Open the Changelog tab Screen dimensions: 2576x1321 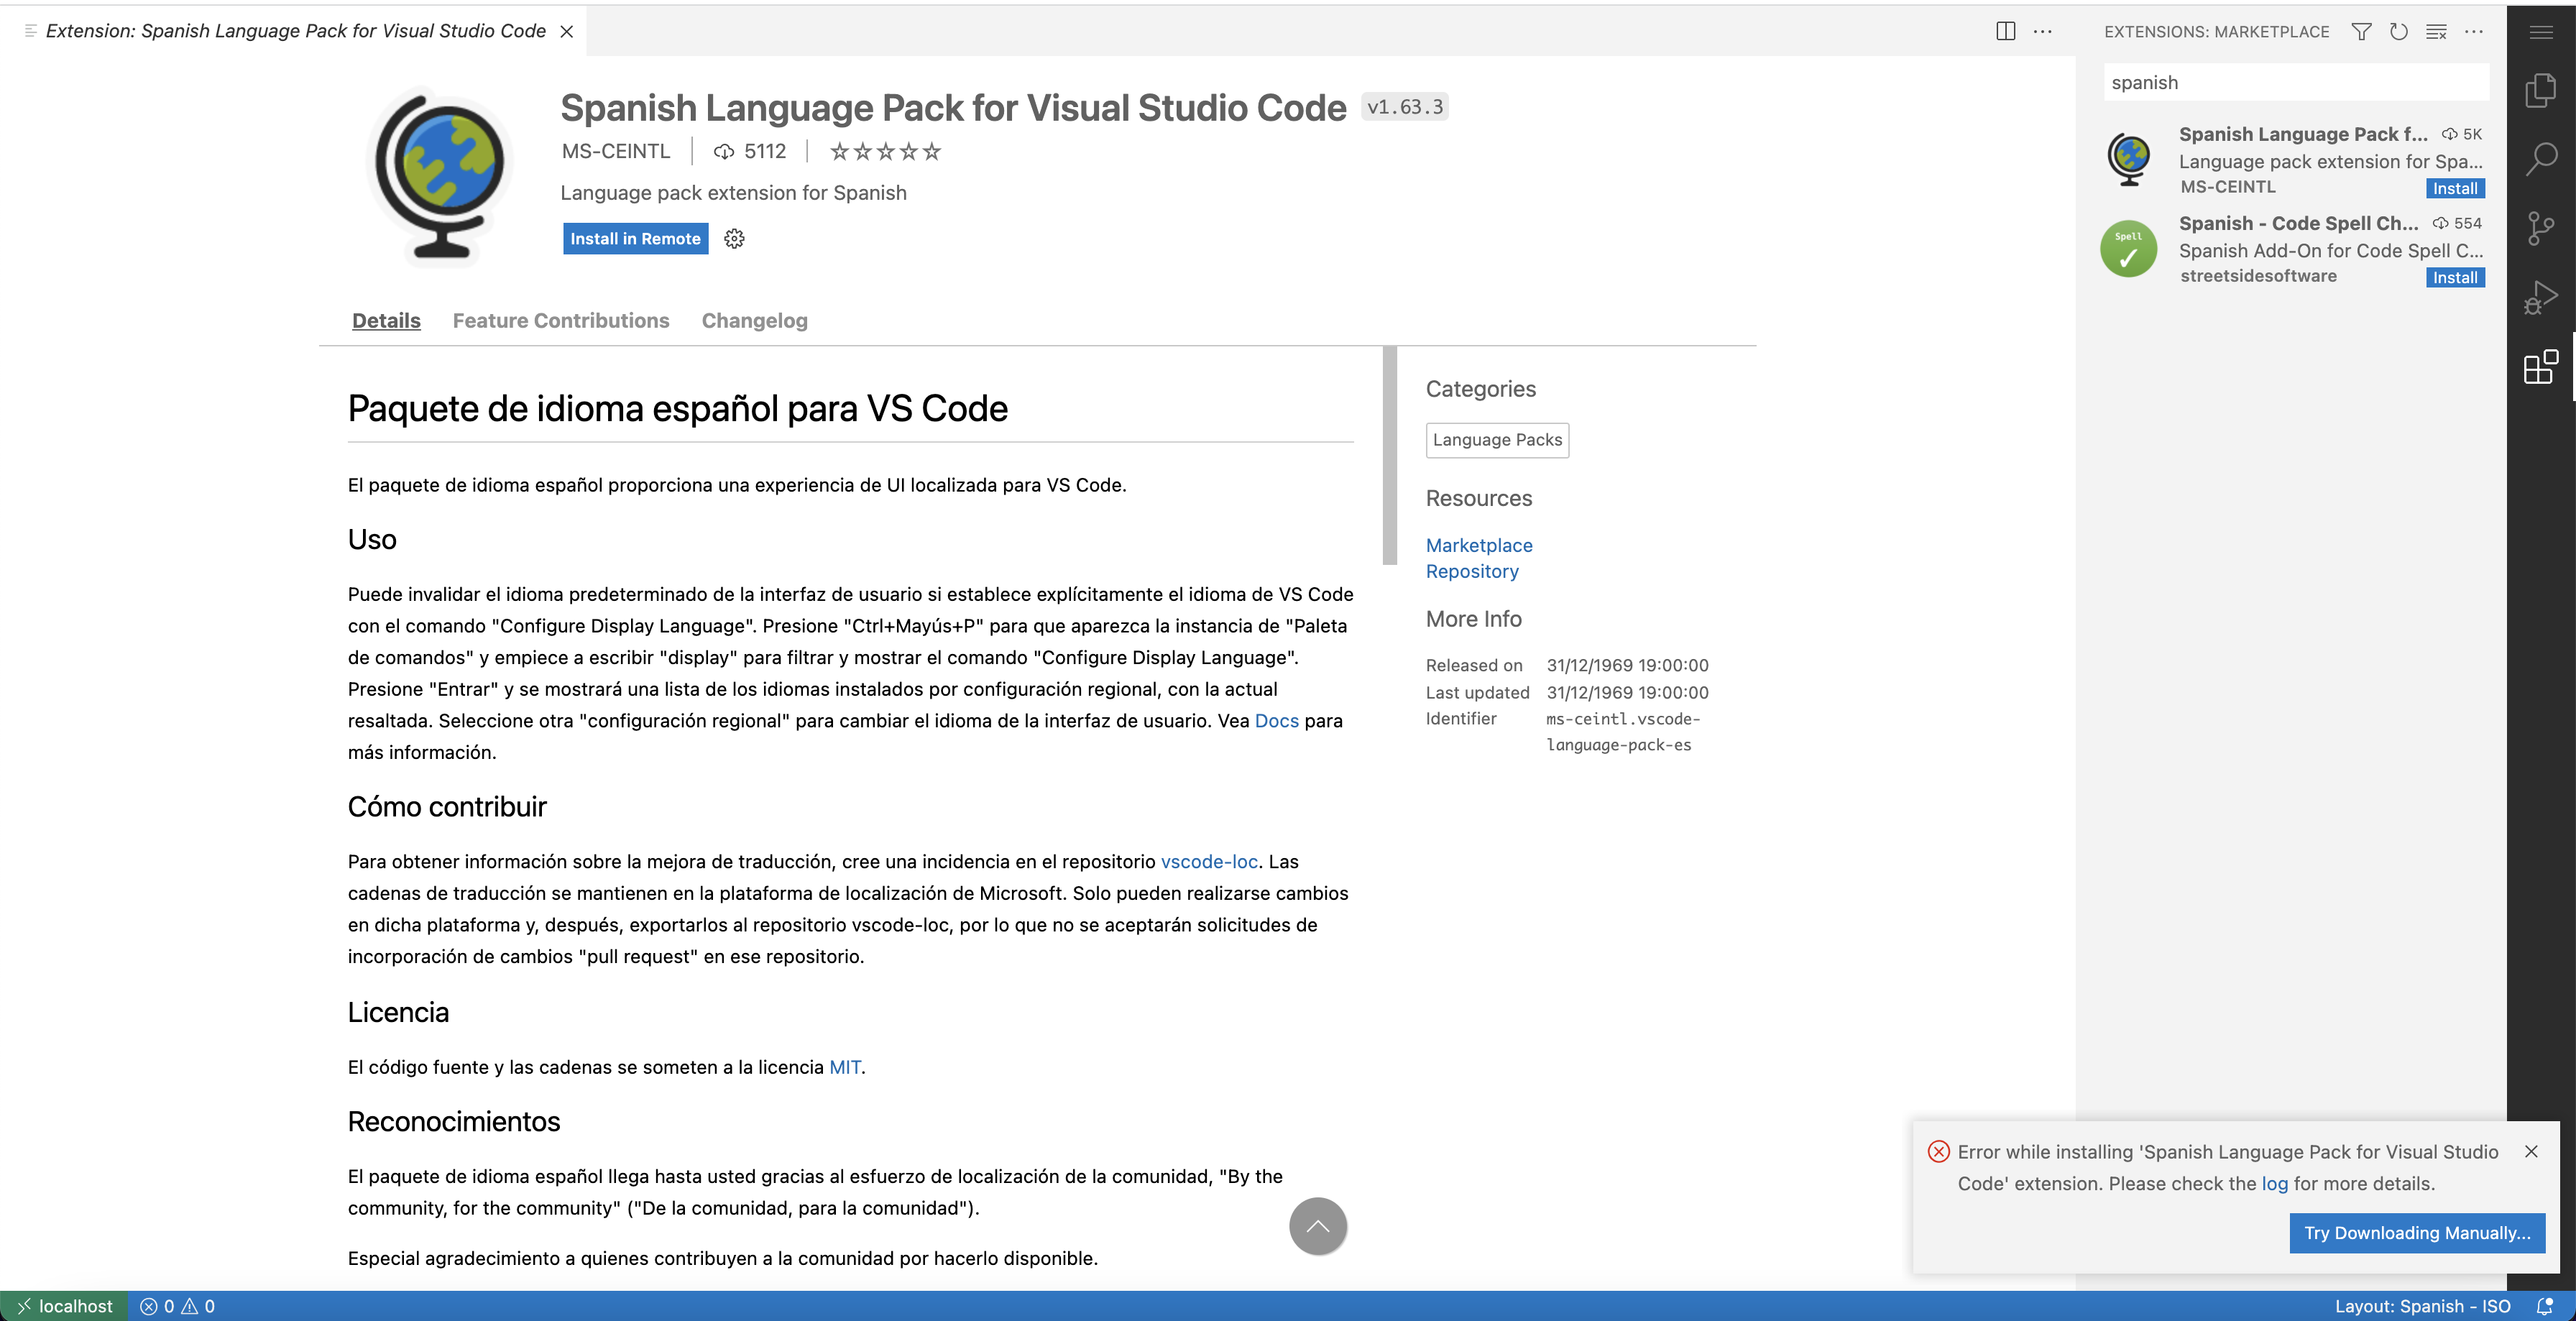pyautogui.click(x=754, y=321)
